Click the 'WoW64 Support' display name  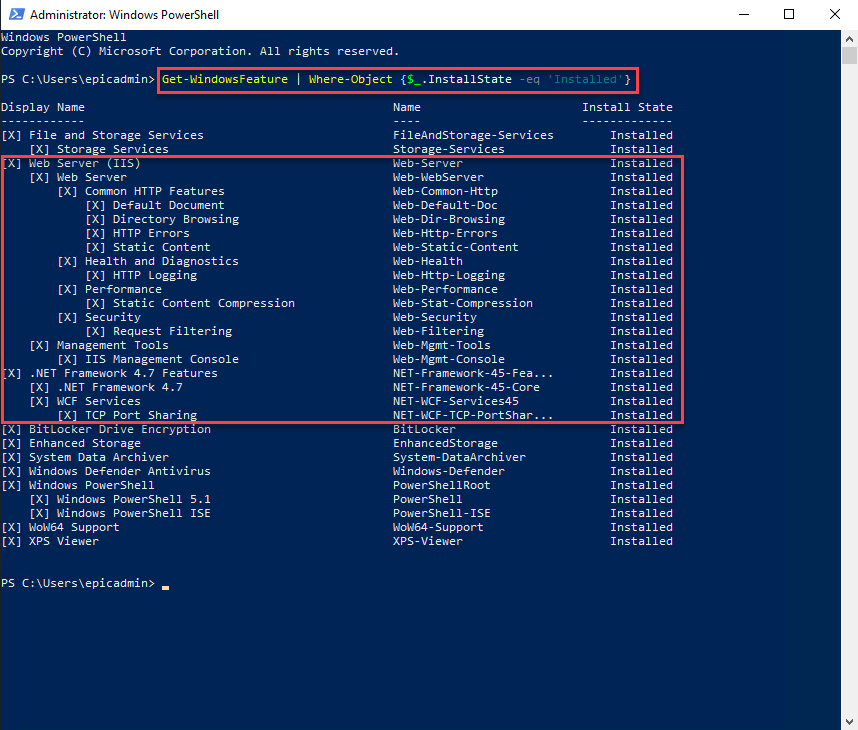point(74,527)
